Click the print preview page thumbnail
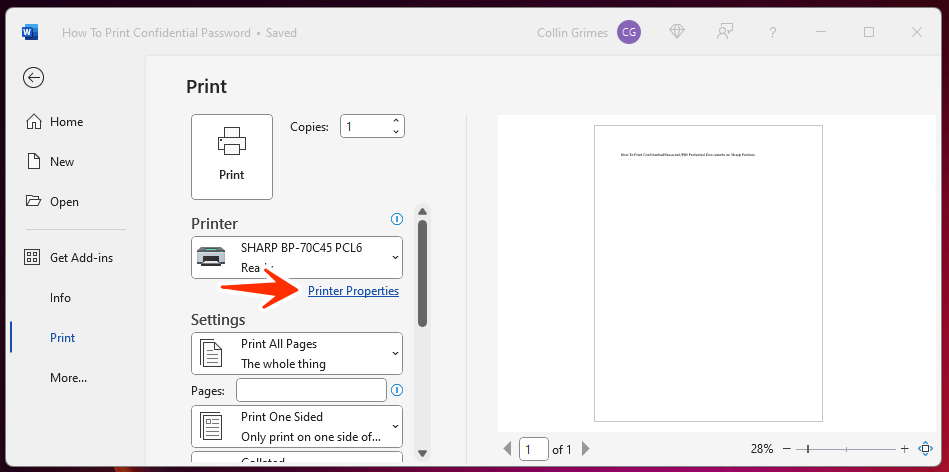The width and height of the screenshot is (949, 472). click(708, 273)
